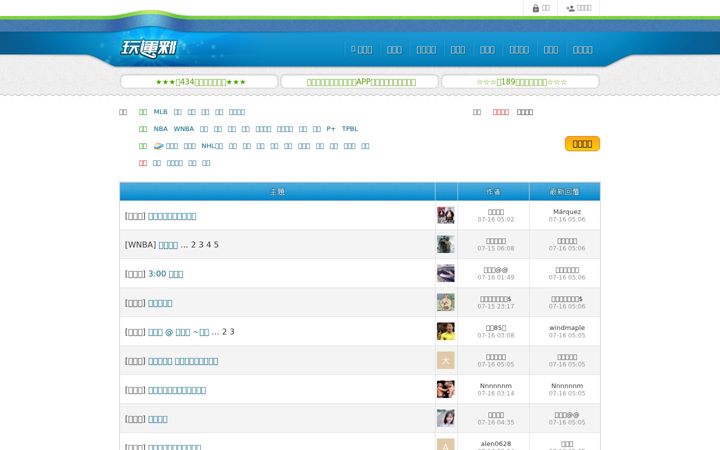Open the thread titled with 3:00
Screen dimensions: 720x450
click(166, 274)
